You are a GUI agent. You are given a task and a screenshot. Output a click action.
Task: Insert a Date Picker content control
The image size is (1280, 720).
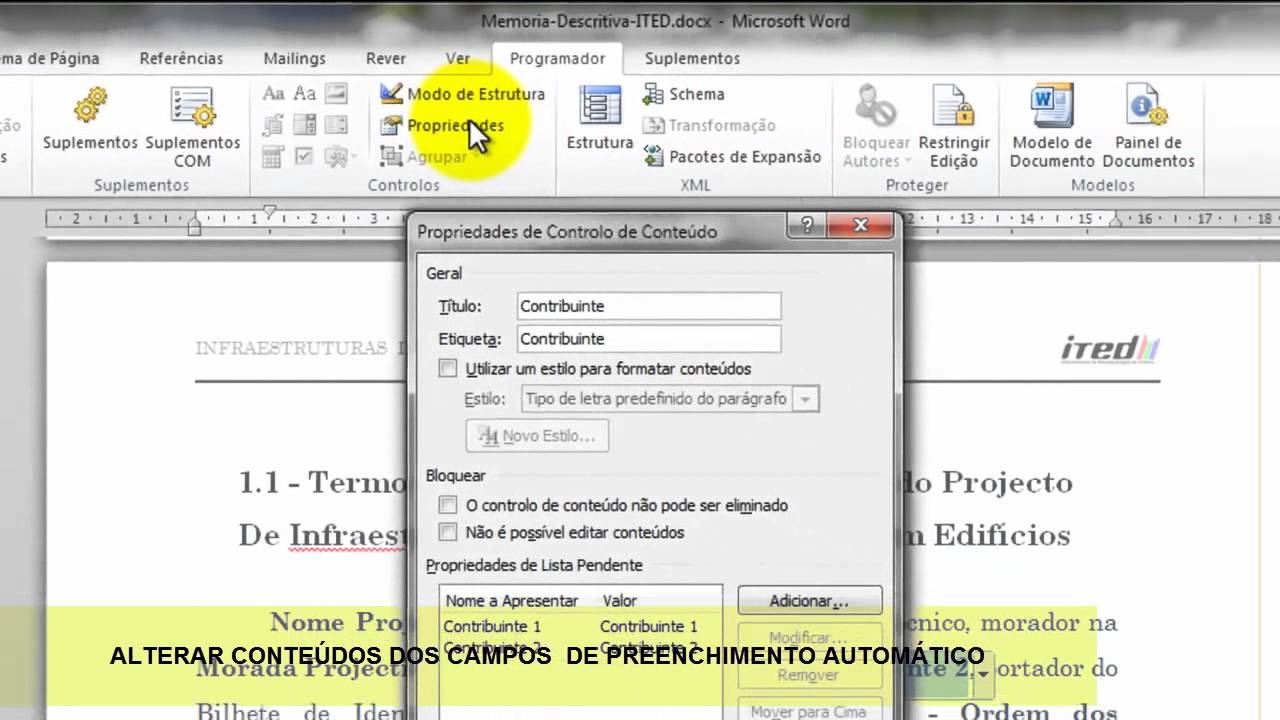pos(273,156)
